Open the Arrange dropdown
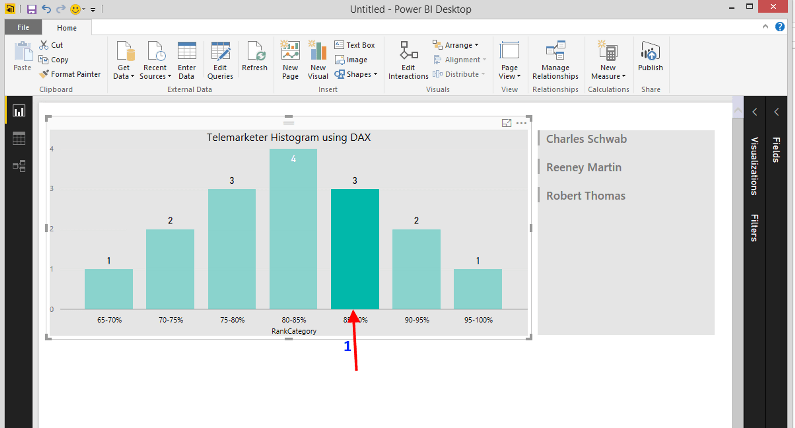Image resolution: width=795 pixels, height=428 pixels. click(x=455, y=45)
